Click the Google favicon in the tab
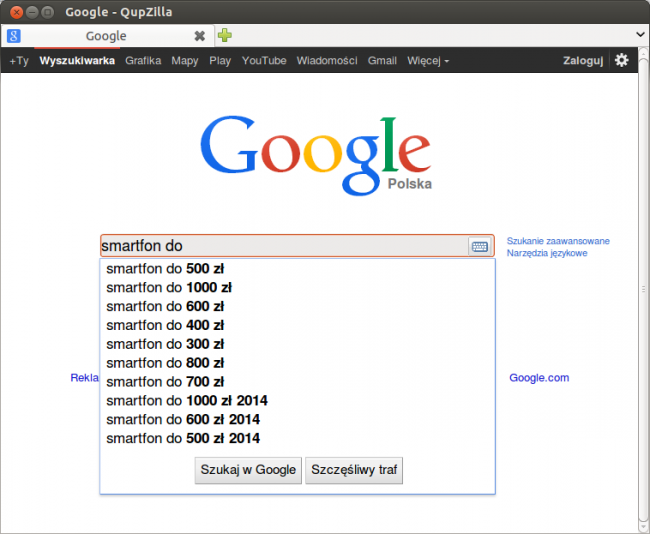This screenshot has width=650, height=534. pyautogui.click(x=14, y=36)
